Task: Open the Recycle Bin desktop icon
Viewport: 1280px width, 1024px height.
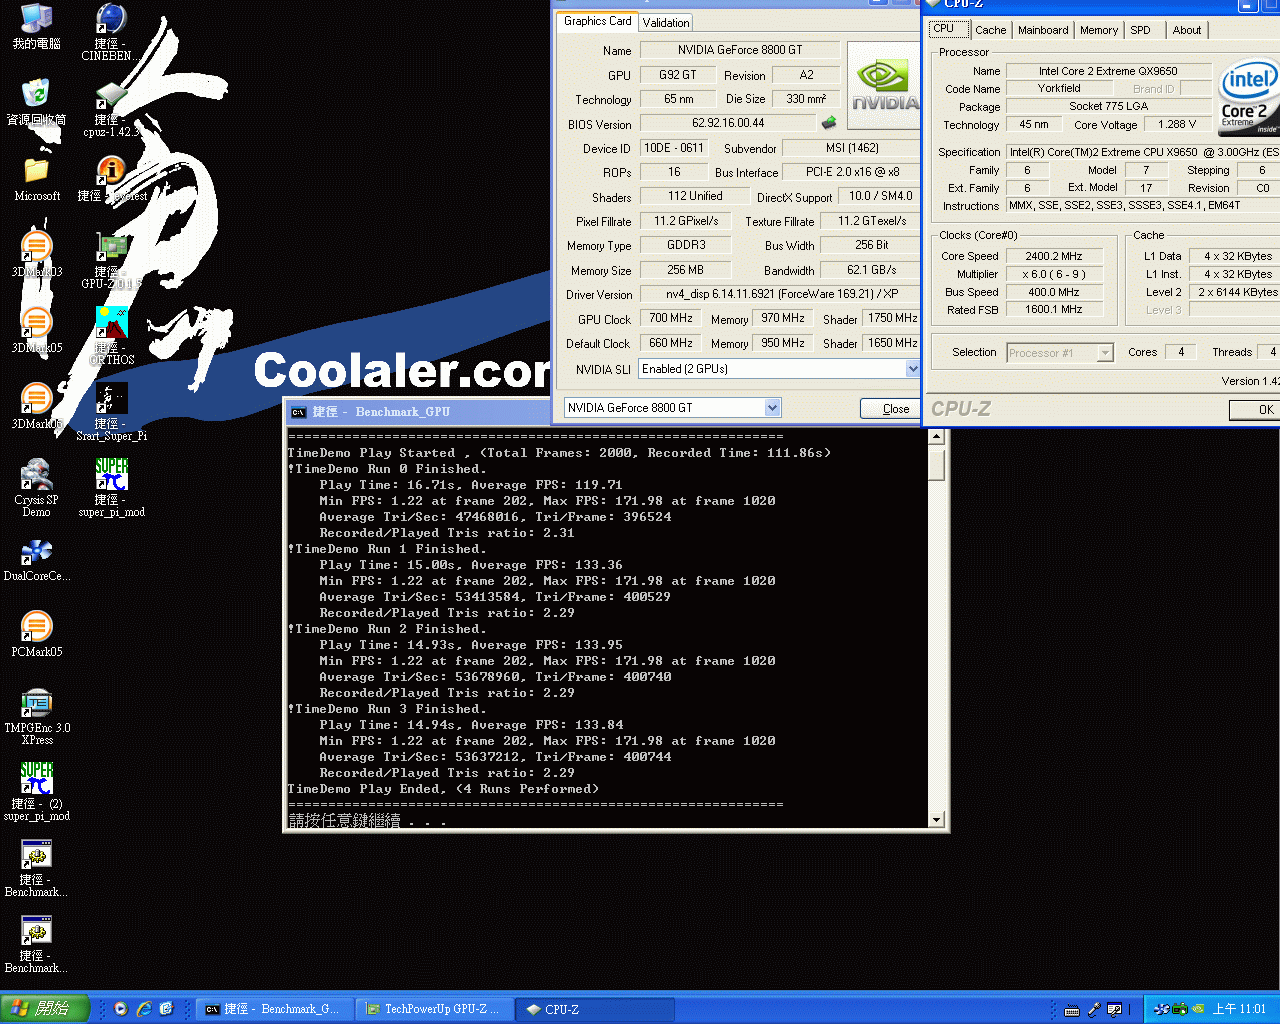Action: click(x=36, y=102)
